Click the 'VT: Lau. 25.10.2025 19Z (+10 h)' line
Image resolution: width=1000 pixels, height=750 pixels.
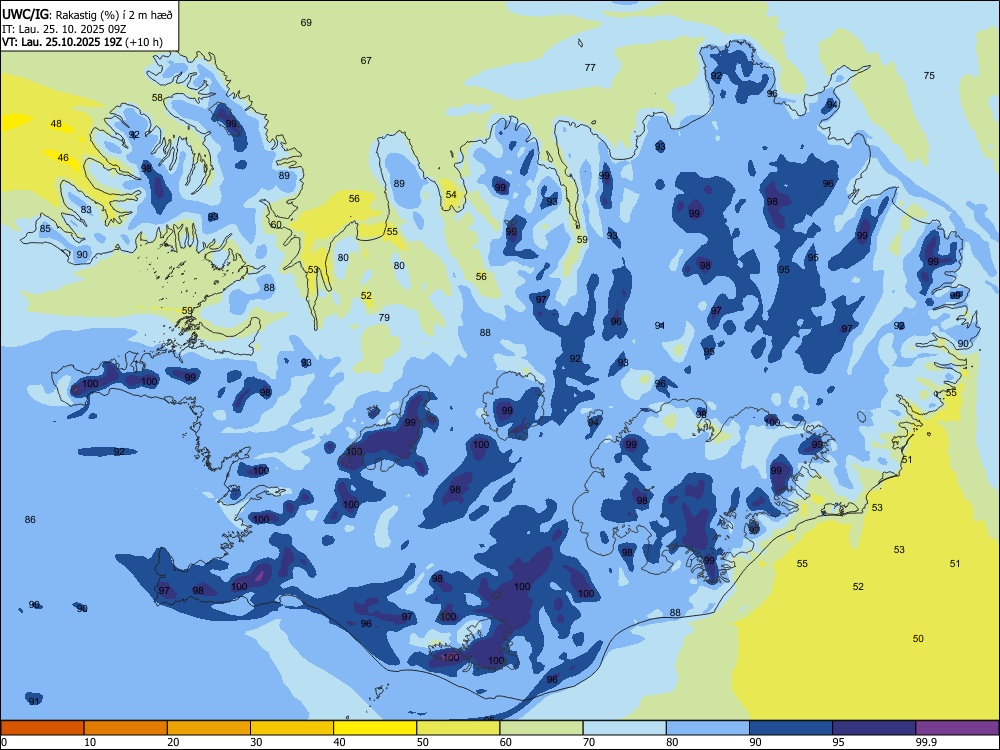click(x=82, y=43)
